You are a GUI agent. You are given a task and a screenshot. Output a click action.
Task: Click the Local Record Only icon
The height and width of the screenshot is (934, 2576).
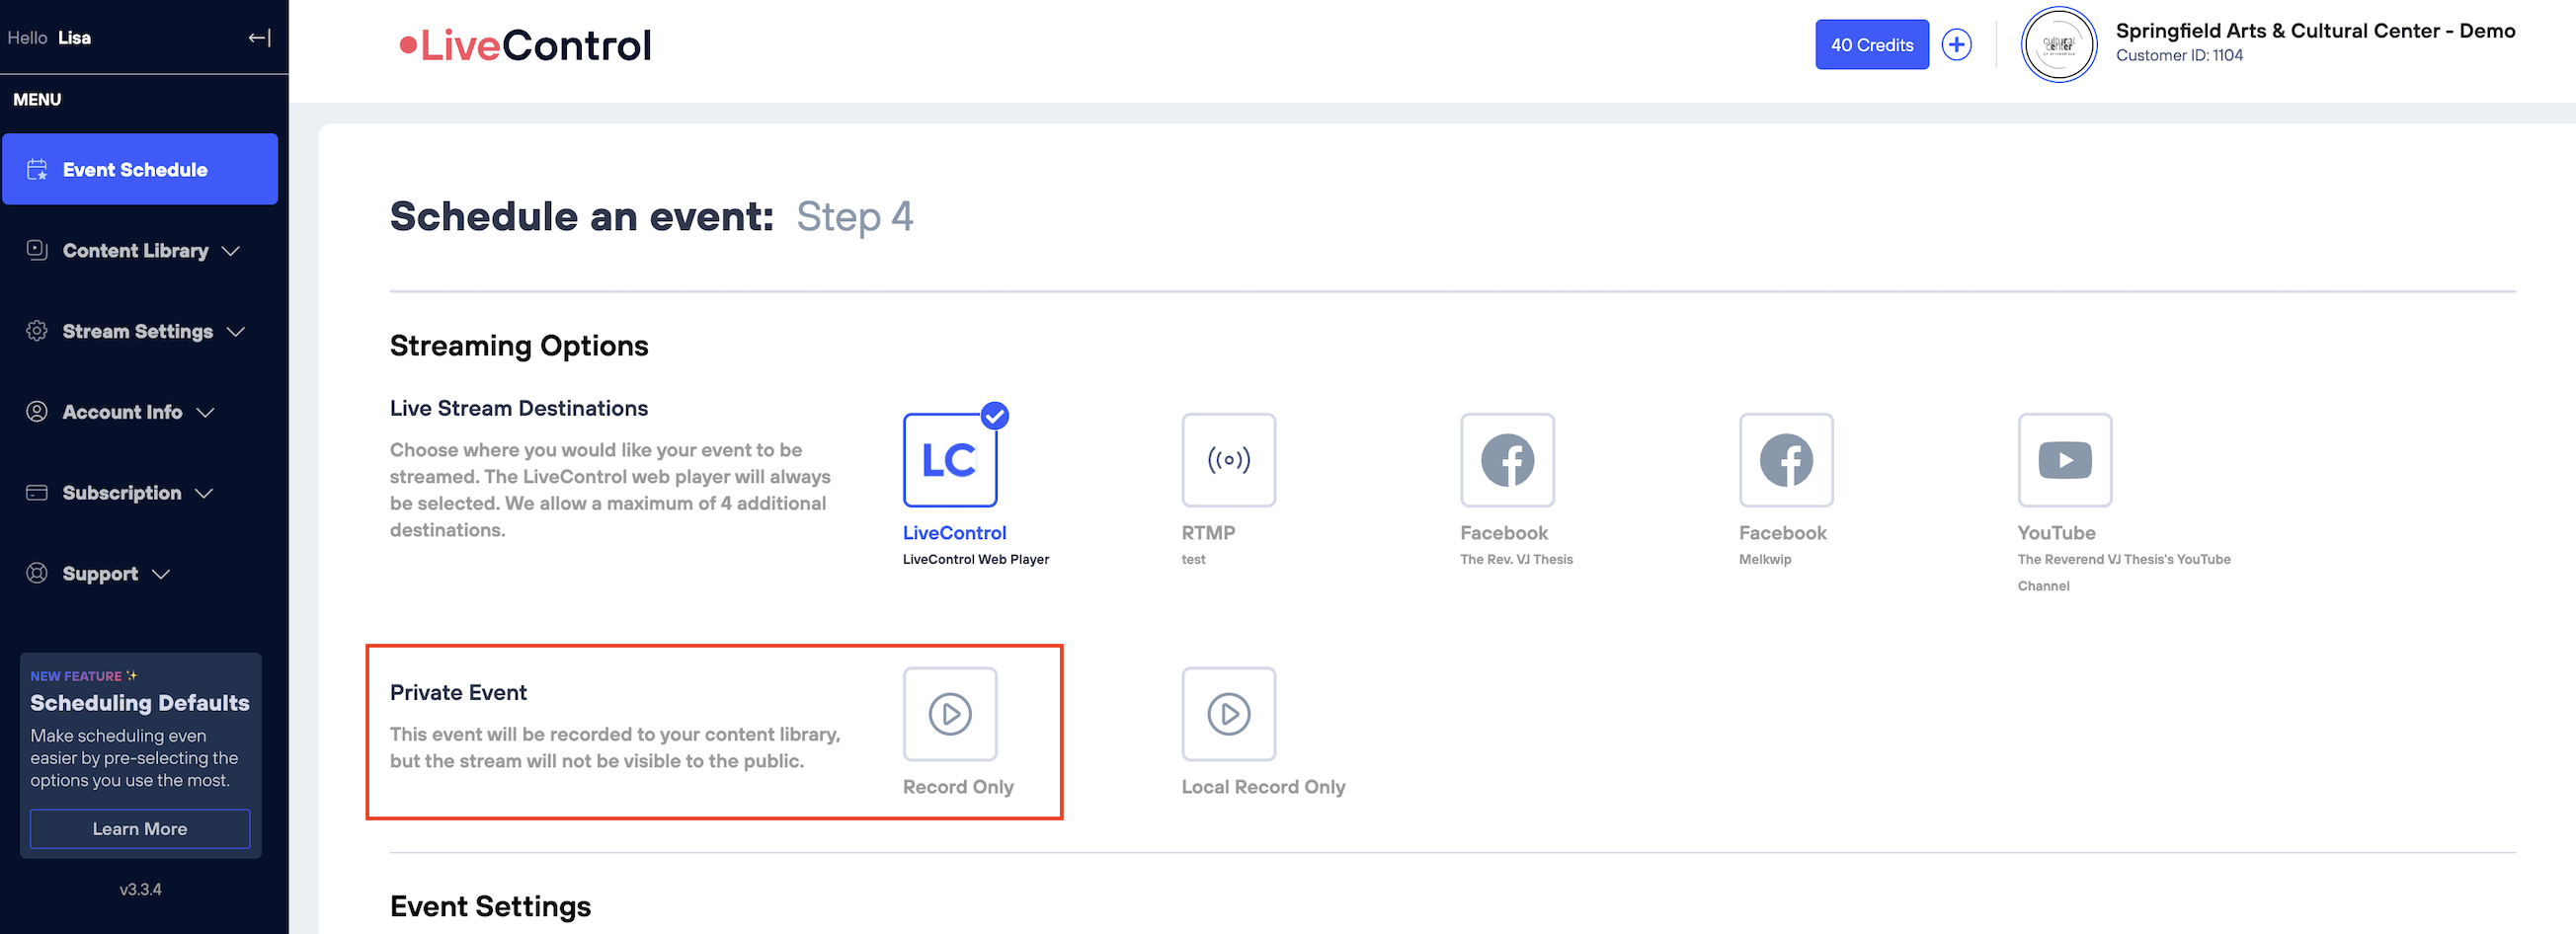[x=1228, y=714]
